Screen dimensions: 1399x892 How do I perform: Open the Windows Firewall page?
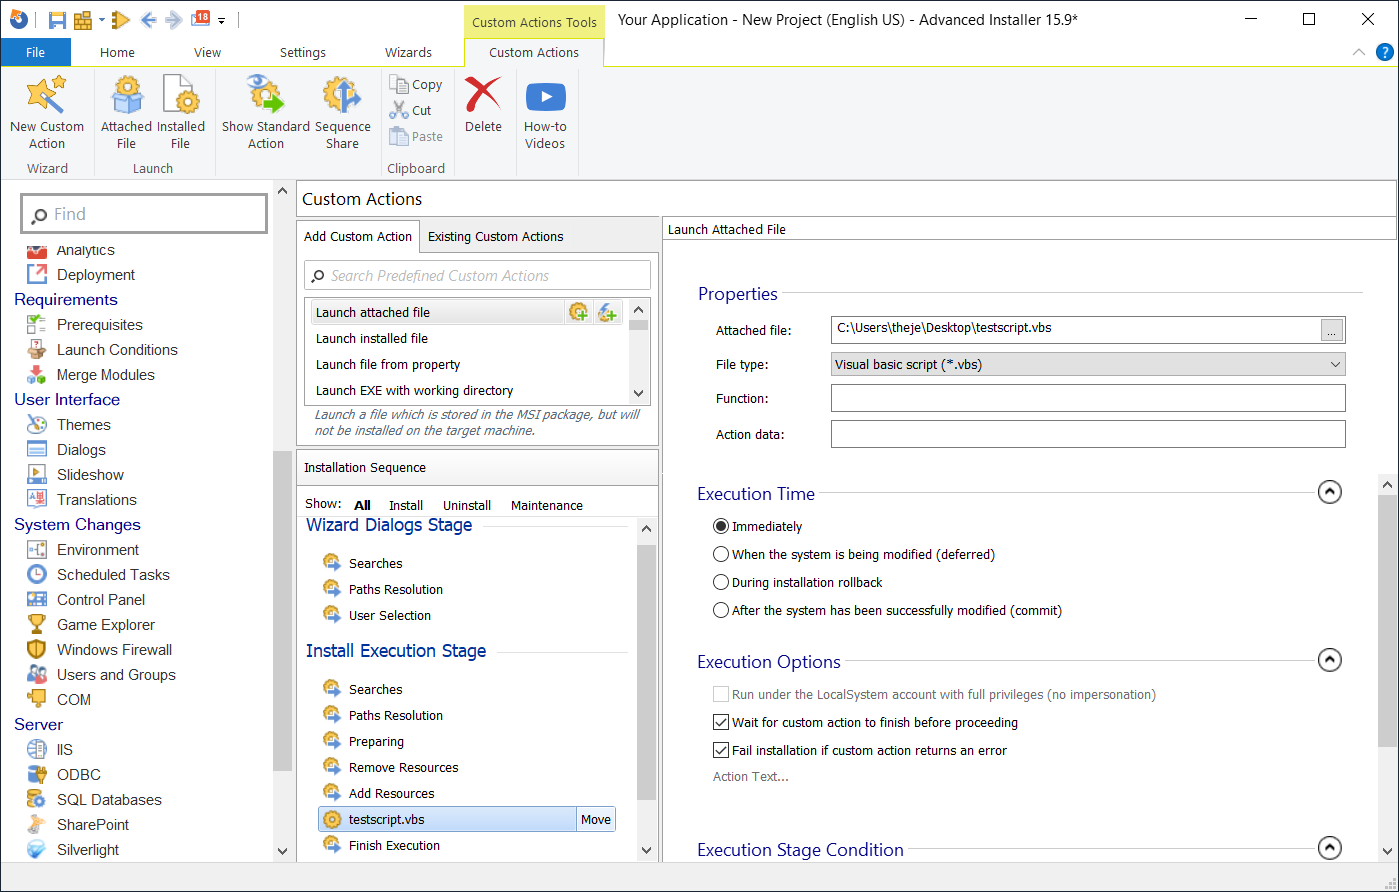point(114,650)
